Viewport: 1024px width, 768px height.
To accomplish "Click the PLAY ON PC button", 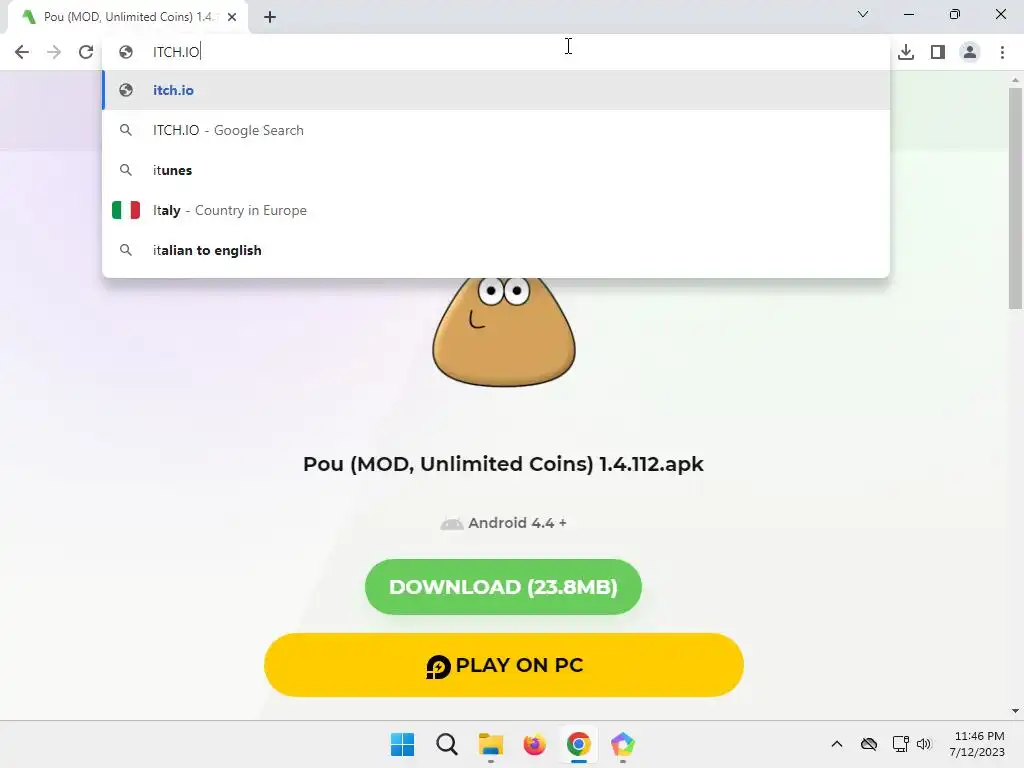I will 504,665.
